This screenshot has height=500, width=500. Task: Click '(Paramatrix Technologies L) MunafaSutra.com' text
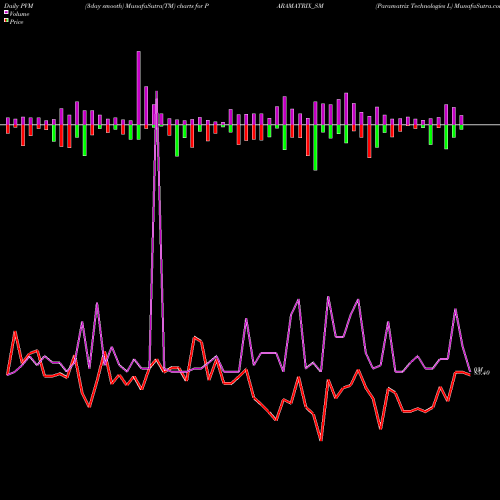click(x=437, y=6)
